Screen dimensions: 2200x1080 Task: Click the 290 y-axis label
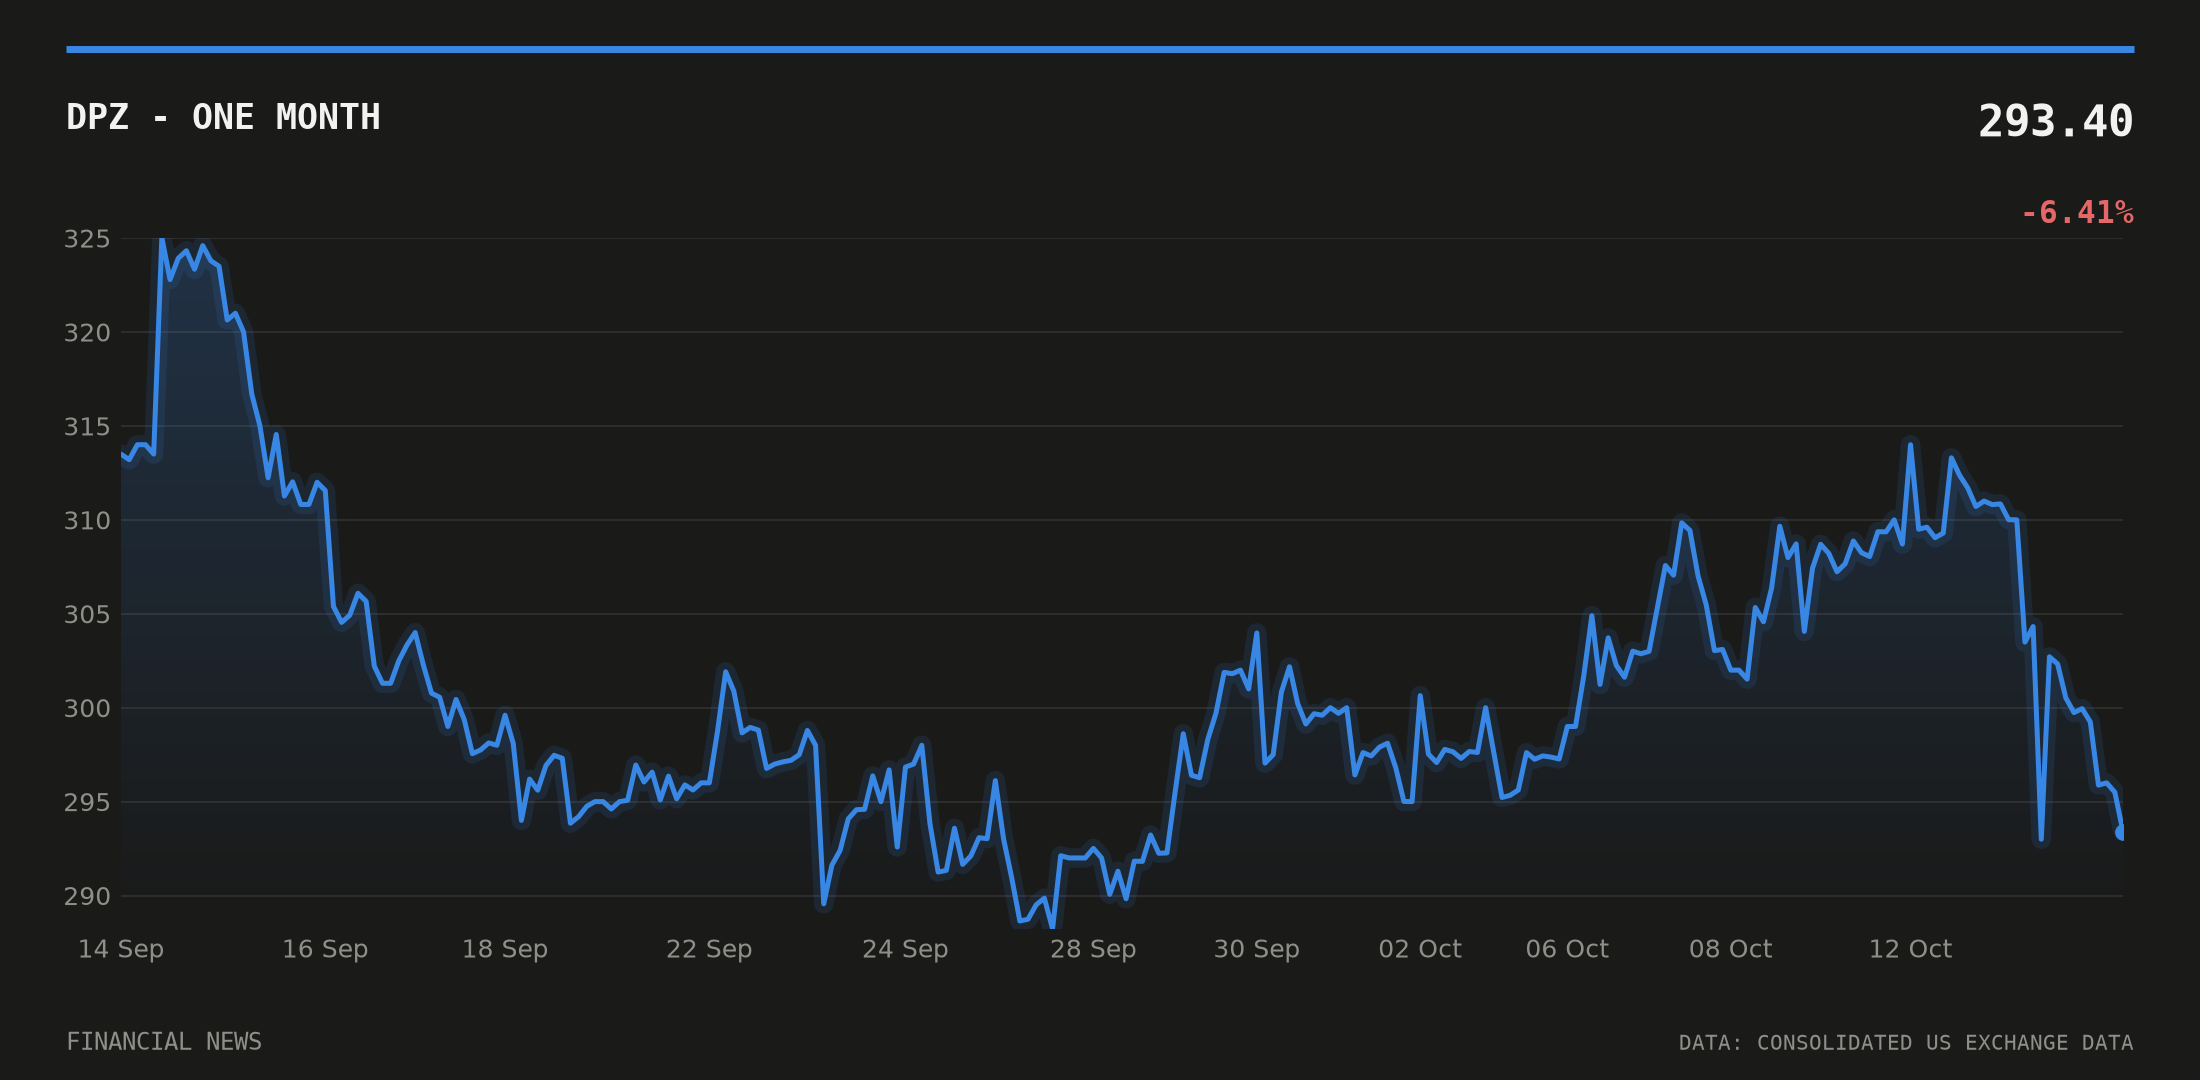point(87,897)
